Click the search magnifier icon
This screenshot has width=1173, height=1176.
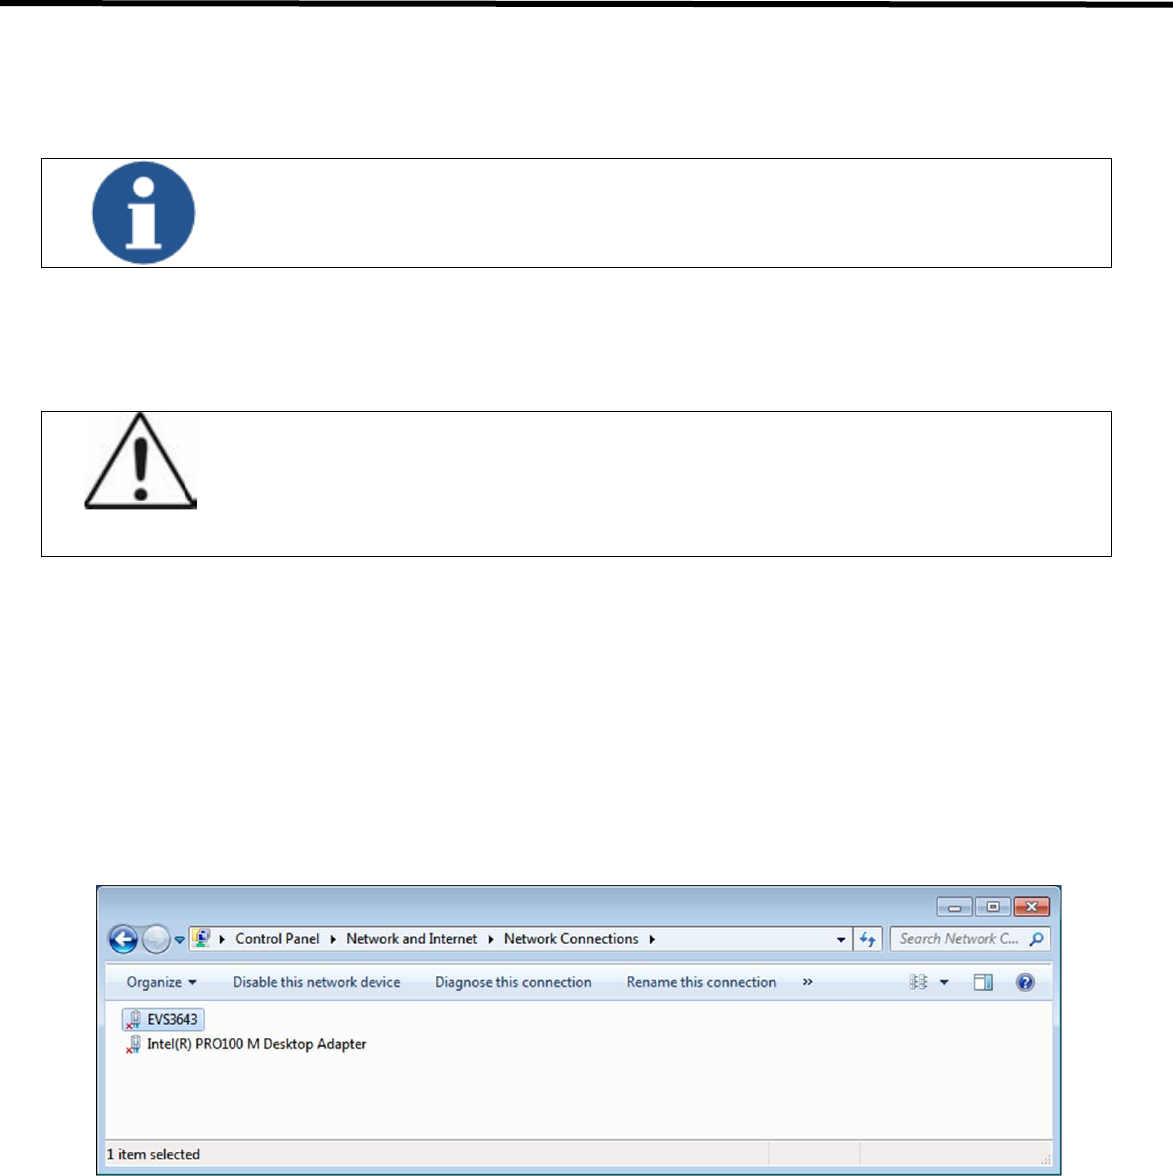click(x=1036, y=939)
